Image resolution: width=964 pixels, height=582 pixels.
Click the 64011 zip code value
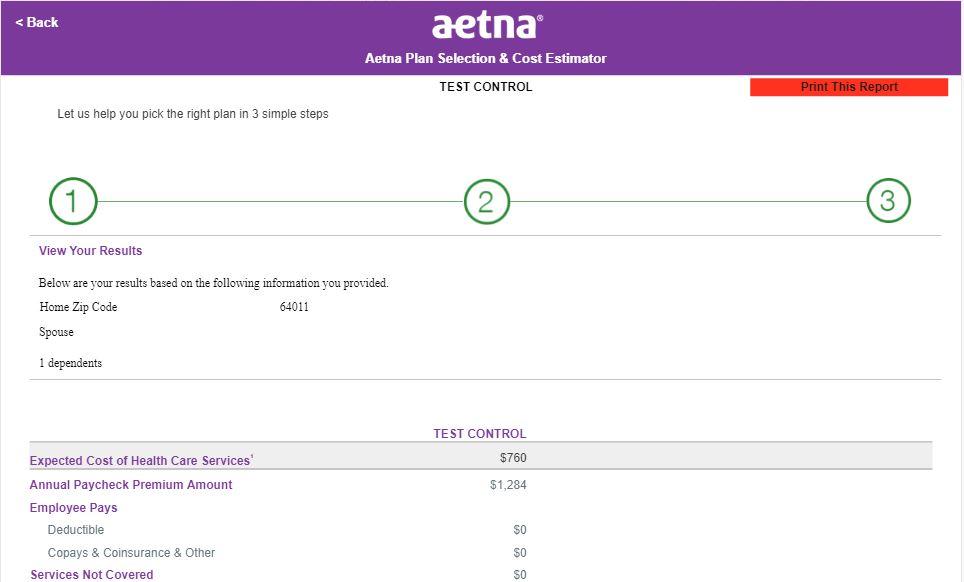(294, 307)
